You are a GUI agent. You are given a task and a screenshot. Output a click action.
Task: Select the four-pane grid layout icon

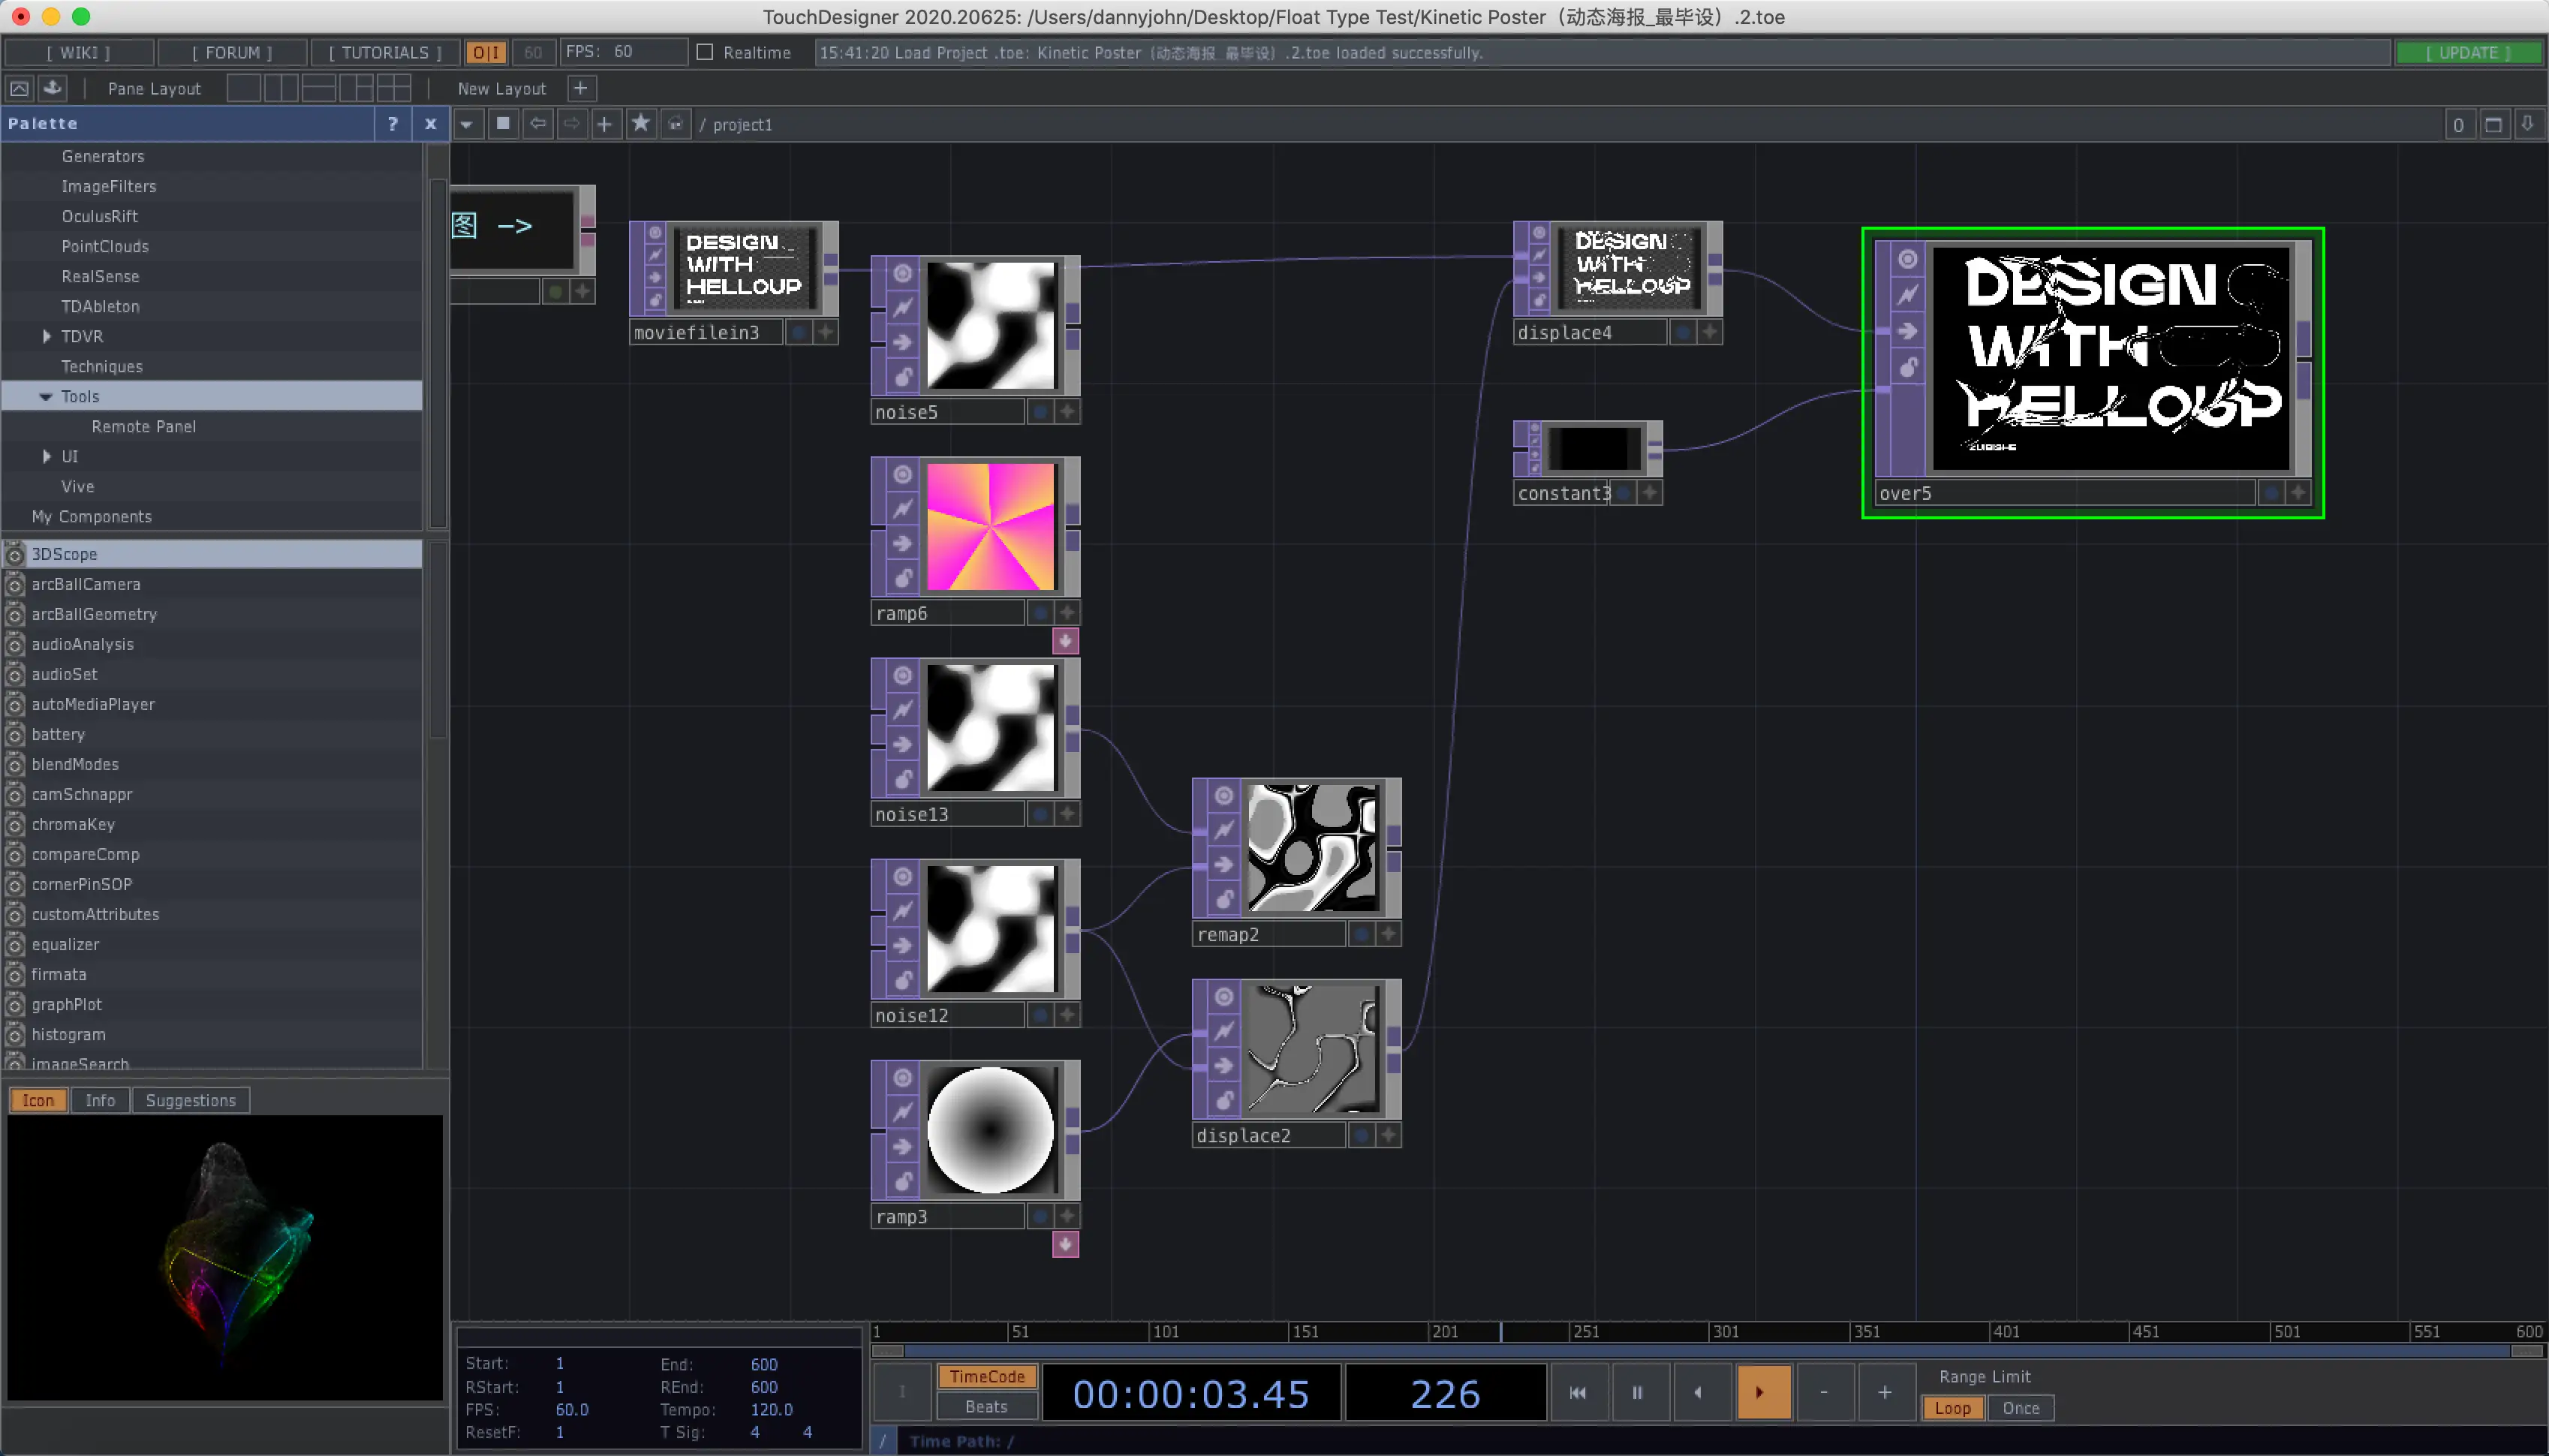tap(393, 88)
